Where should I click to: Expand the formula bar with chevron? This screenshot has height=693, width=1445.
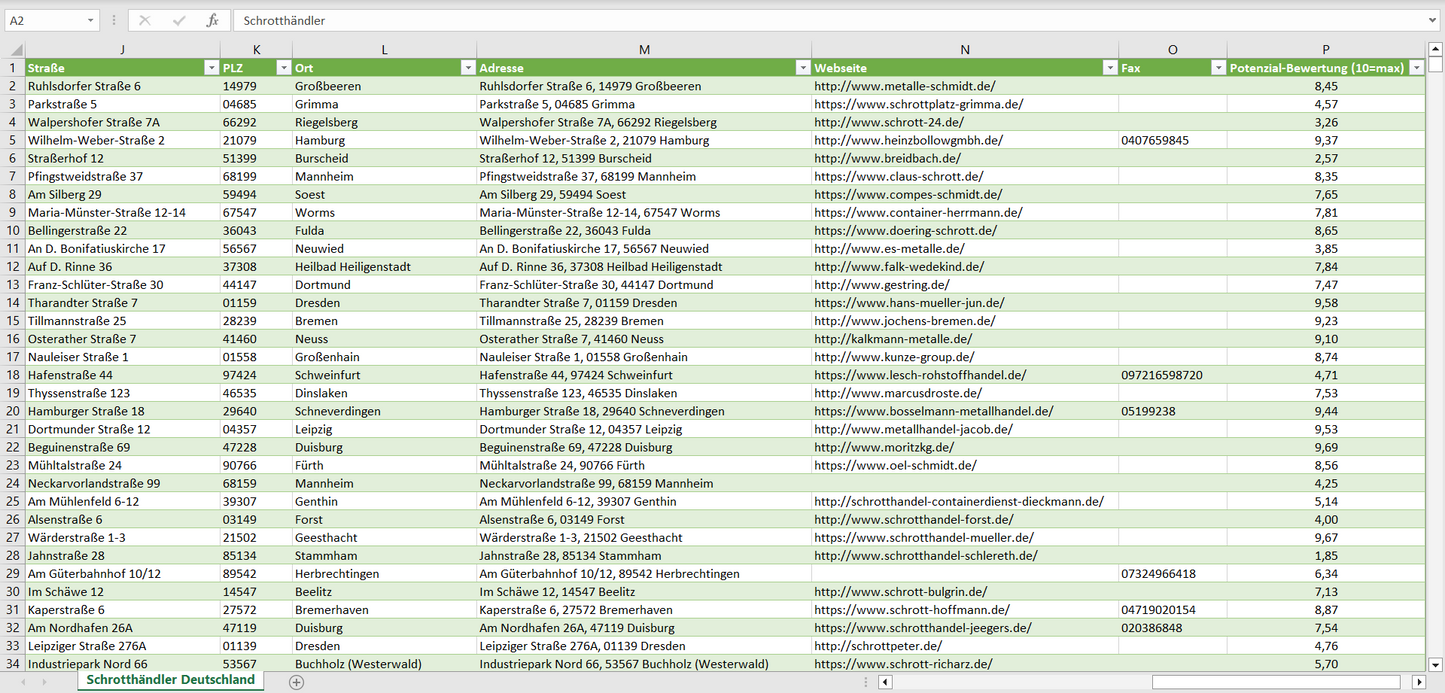pos(1434,20)
